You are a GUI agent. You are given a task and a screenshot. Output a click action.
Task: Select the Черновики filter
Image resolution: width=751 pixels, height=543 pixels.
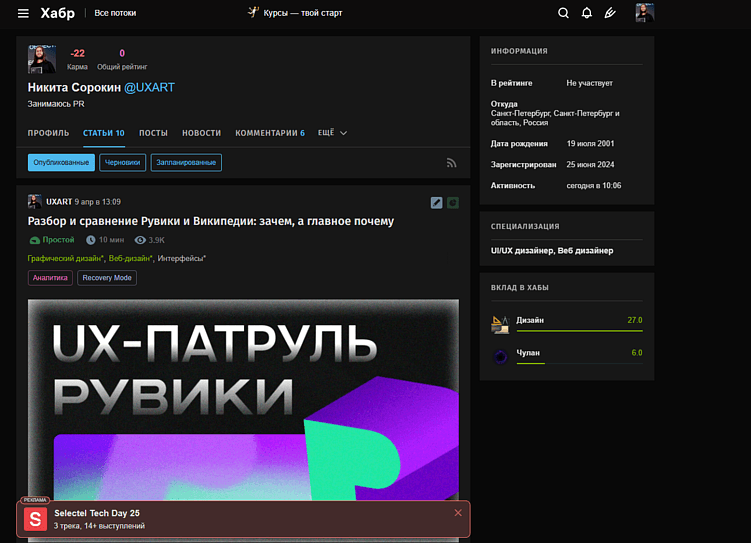123,163
